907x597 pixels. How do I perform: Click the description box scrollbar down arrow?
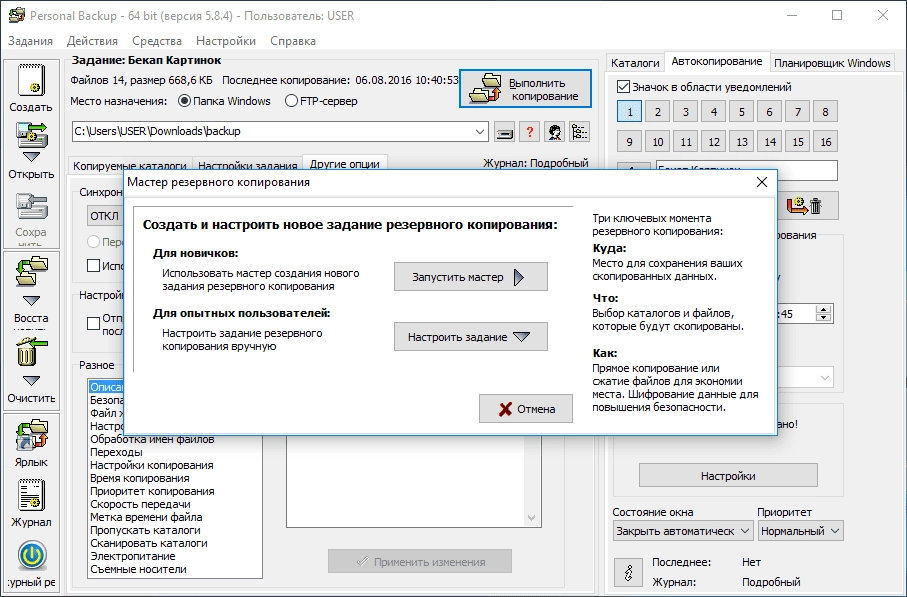click(532, 518)
